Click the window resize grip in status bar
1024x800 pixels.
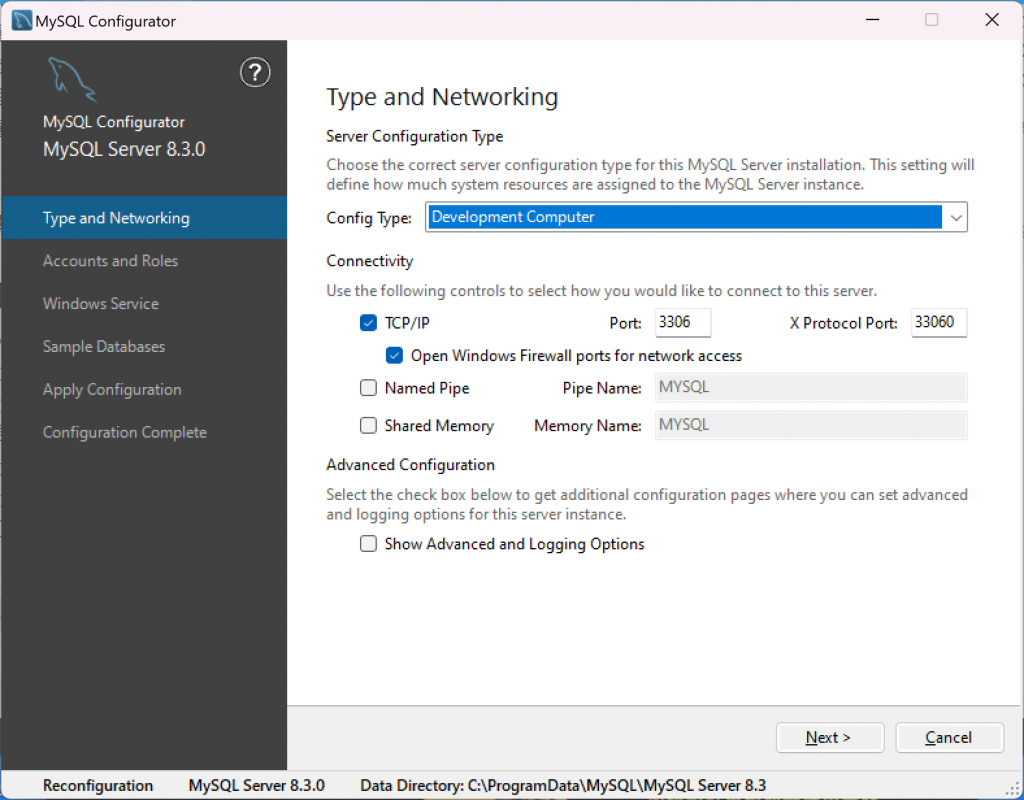click(1013, 789)
